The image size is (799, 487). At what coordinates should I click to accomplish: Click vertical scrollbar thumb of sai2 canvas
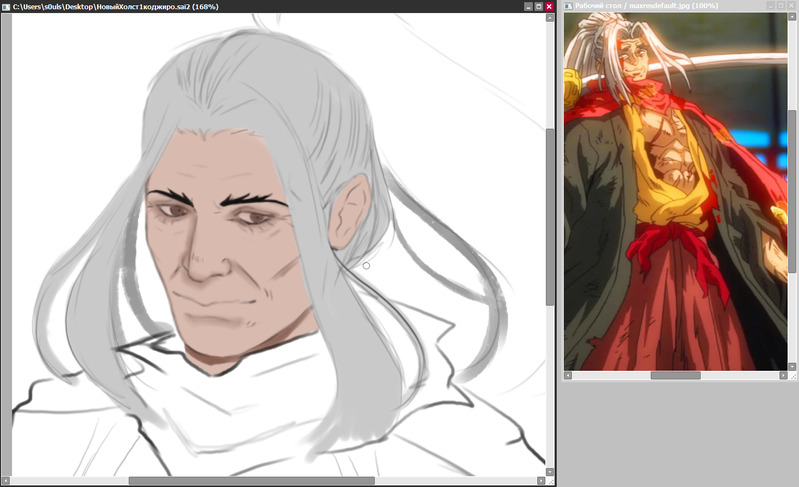[550, 217]
